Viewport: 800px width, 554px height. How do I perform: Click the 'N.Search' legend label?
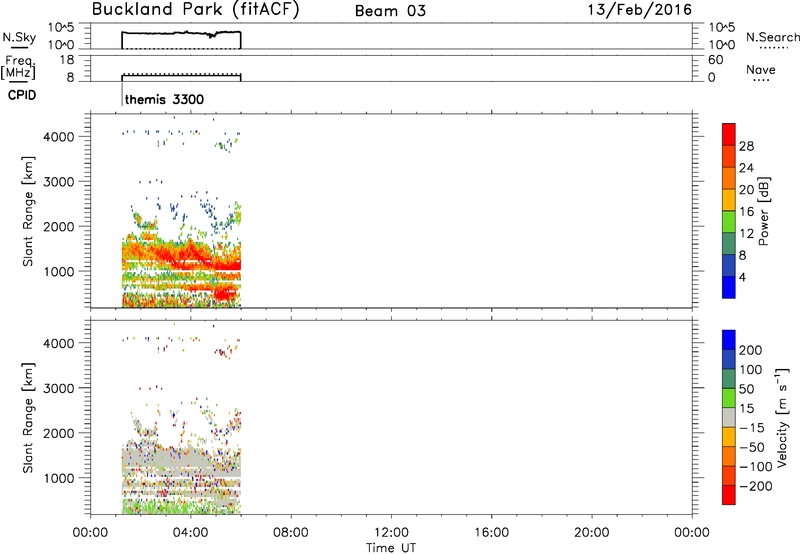tap(772, 37)
